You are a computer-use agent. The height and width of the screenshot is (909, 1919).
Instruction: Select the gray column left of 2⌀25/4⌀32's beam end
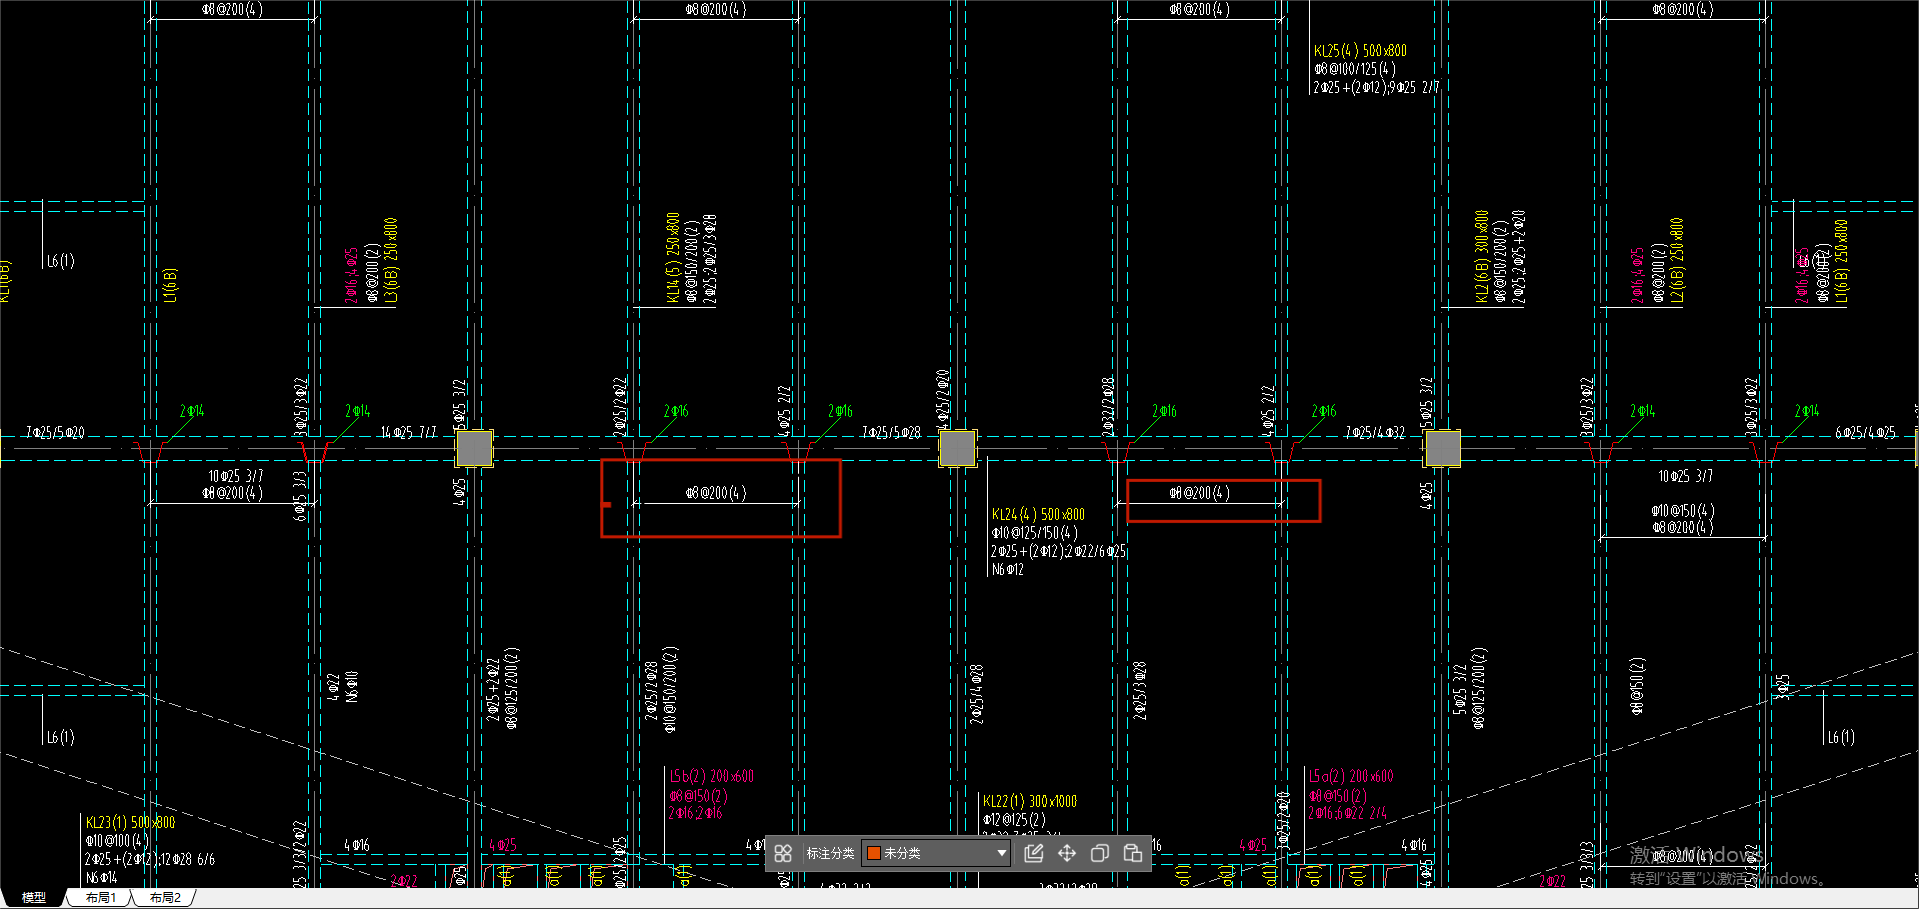957,448
